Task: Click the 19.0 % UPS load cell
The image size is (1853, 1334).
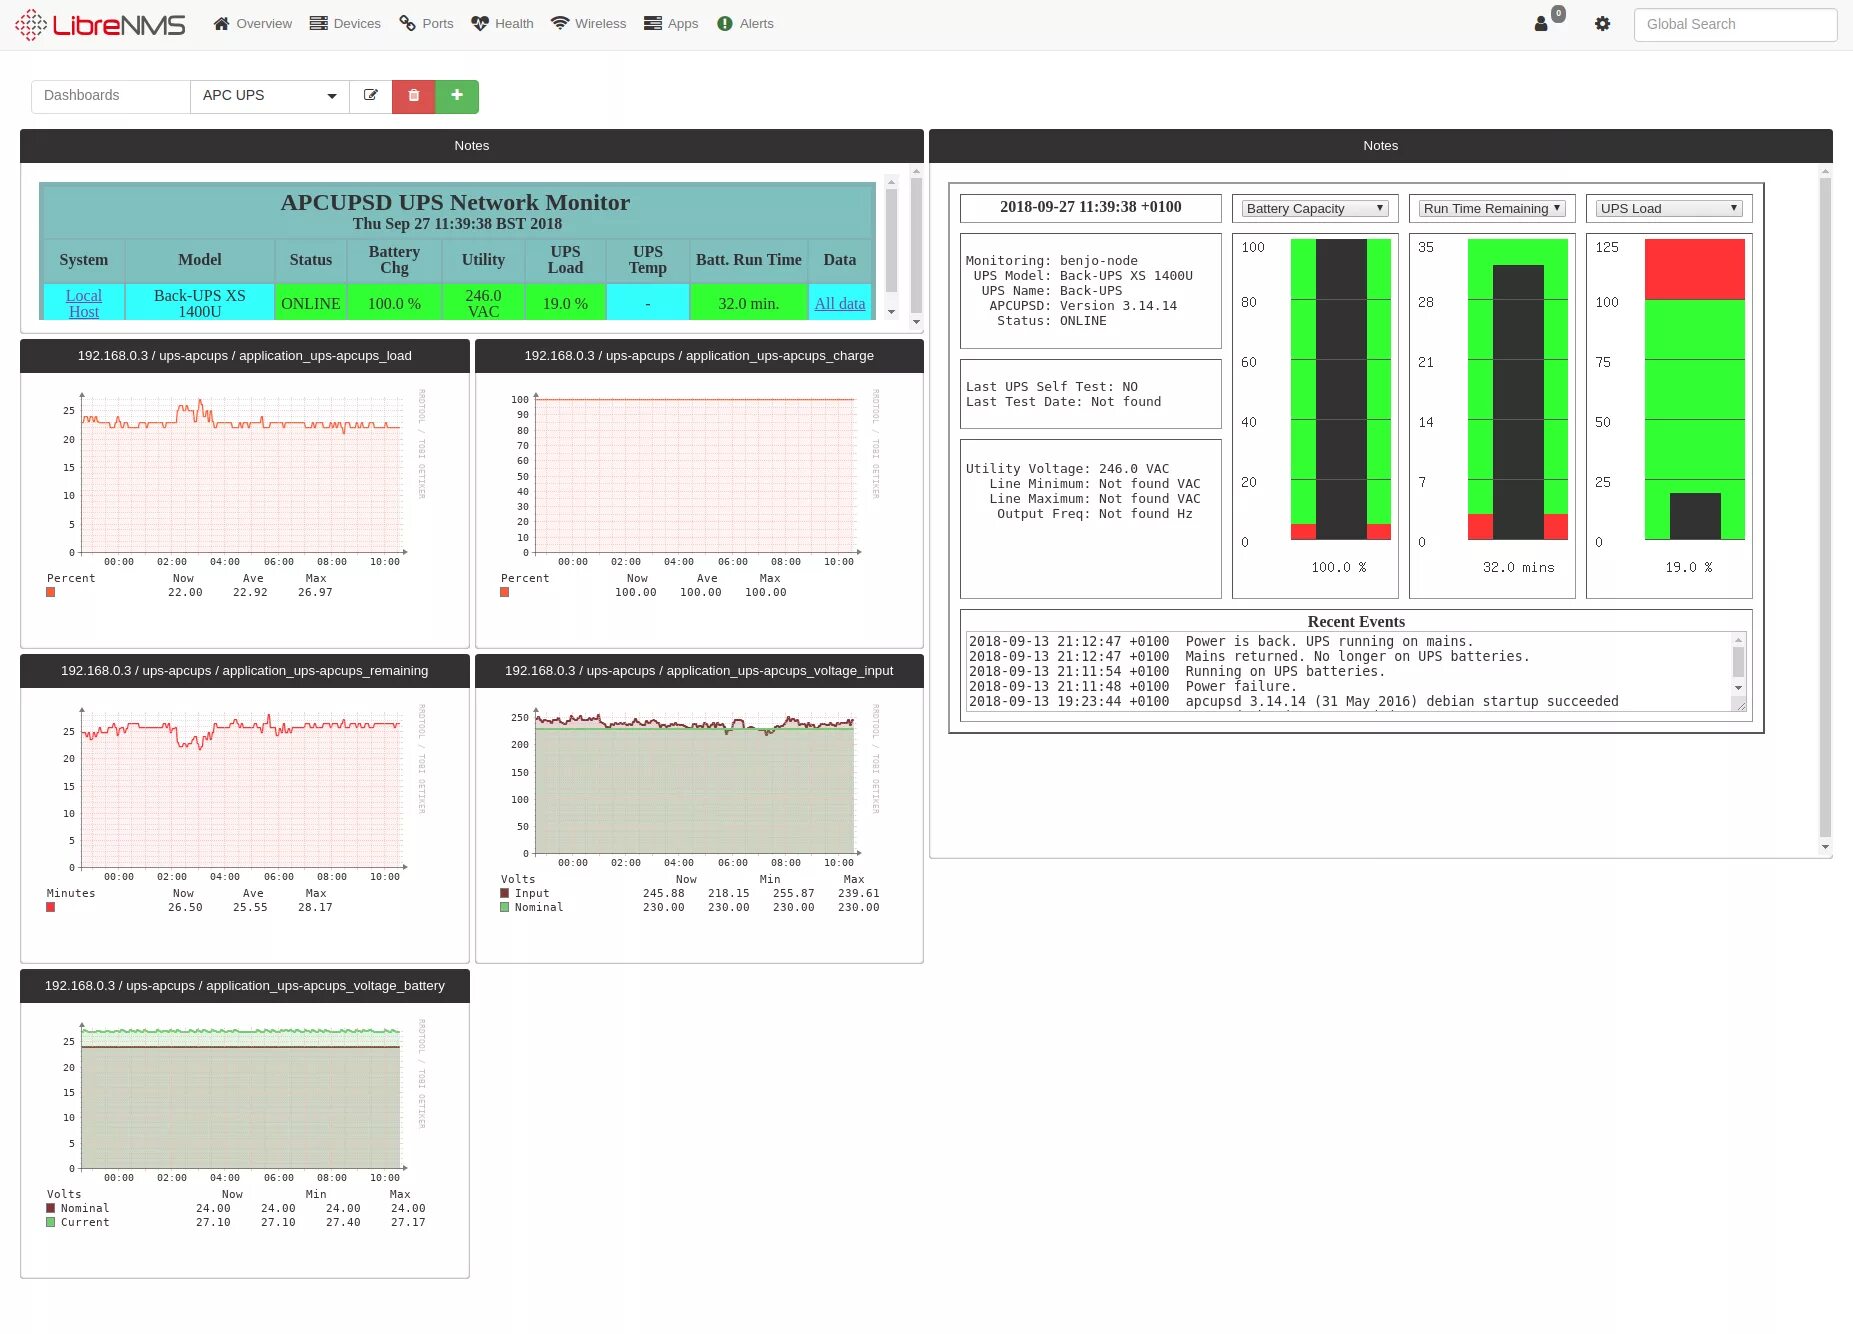Action: click(565, 303)
